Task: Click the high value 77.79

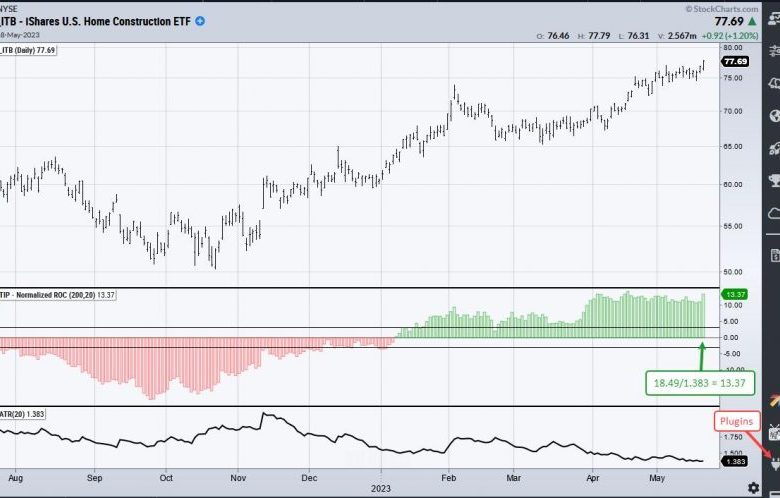Action: (x=599, y=36)
